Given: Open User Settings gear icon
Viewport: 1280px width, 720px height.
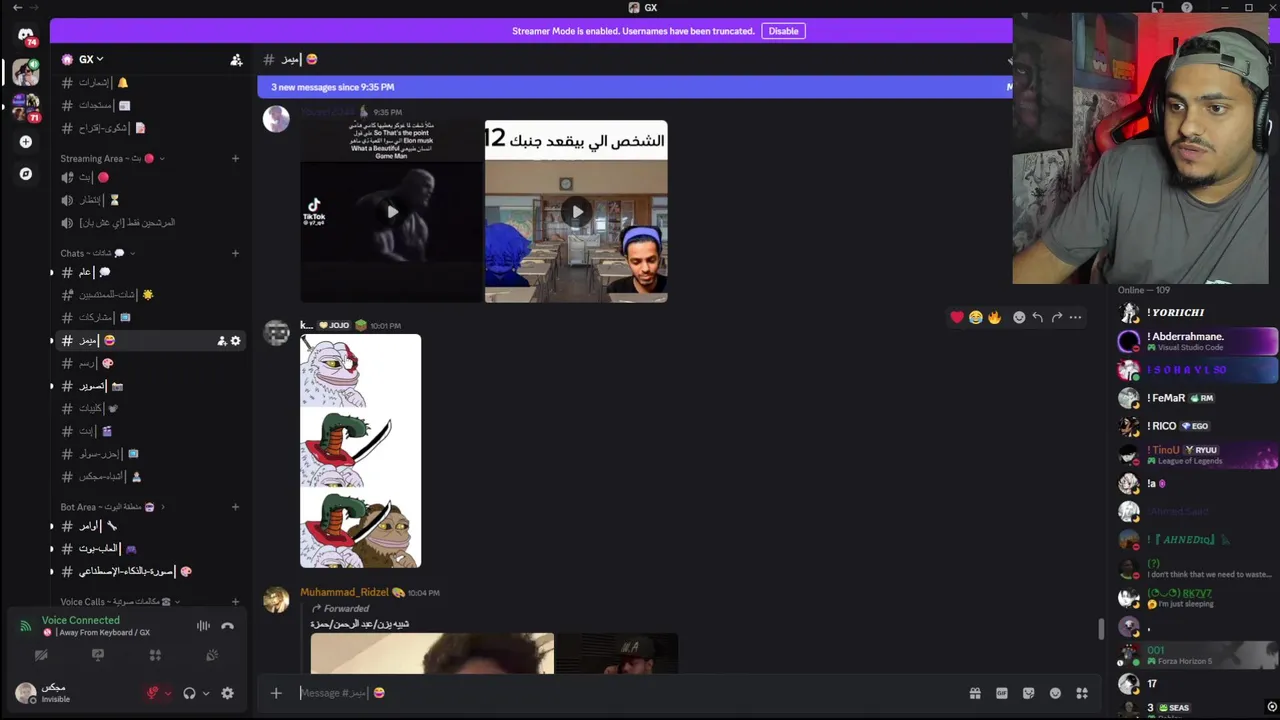Looking at the screenshot, I should tap(227, 693).
